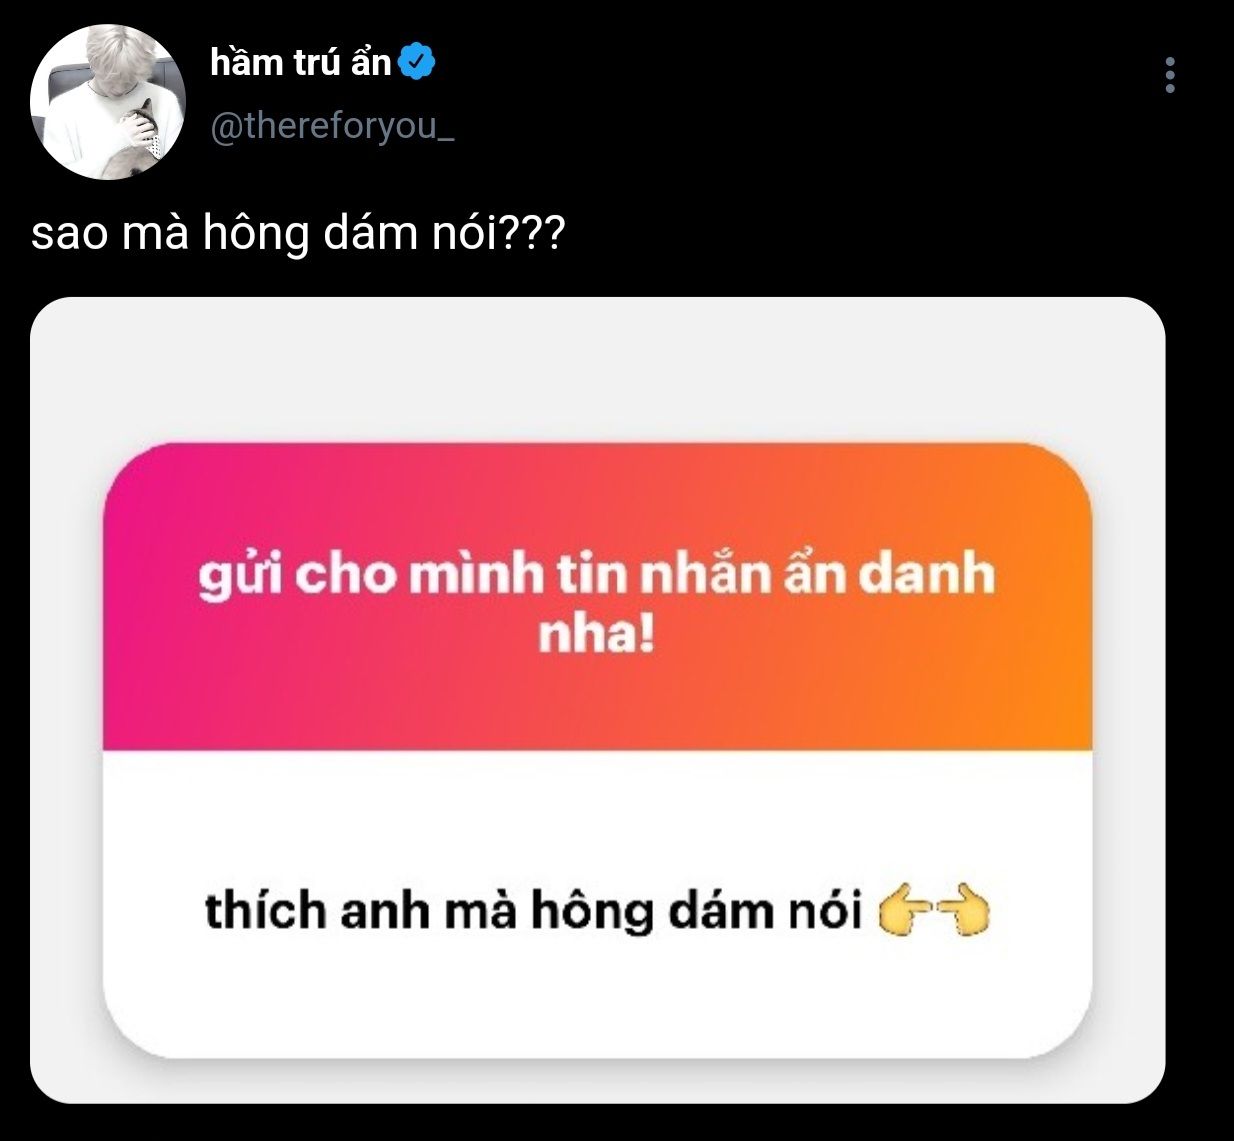Click the orange right edge of gradient banner

[x=1070, y=600]
